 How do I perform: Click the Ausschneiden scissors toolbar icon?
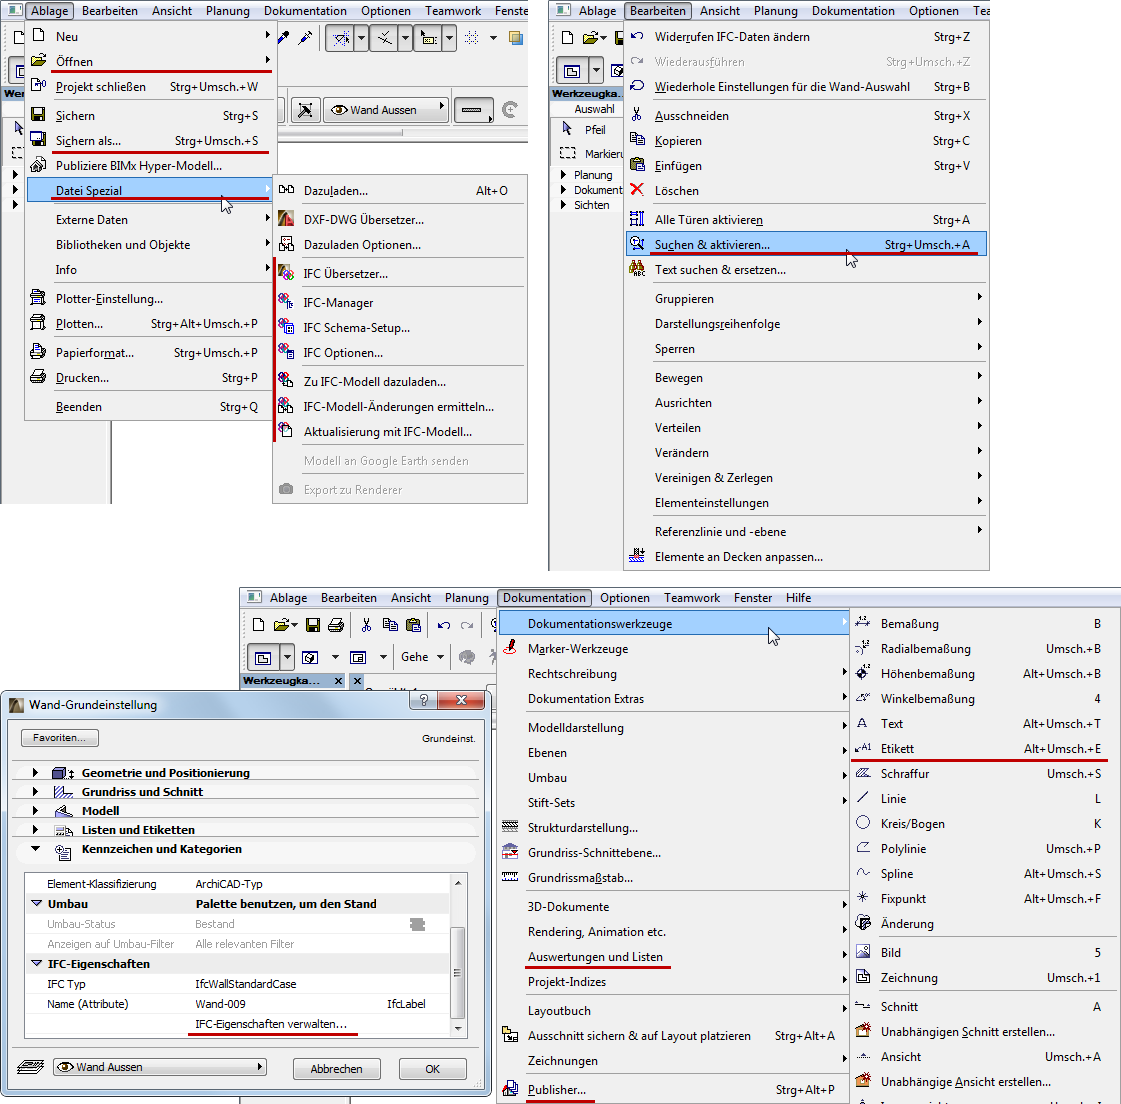(366, 624)
